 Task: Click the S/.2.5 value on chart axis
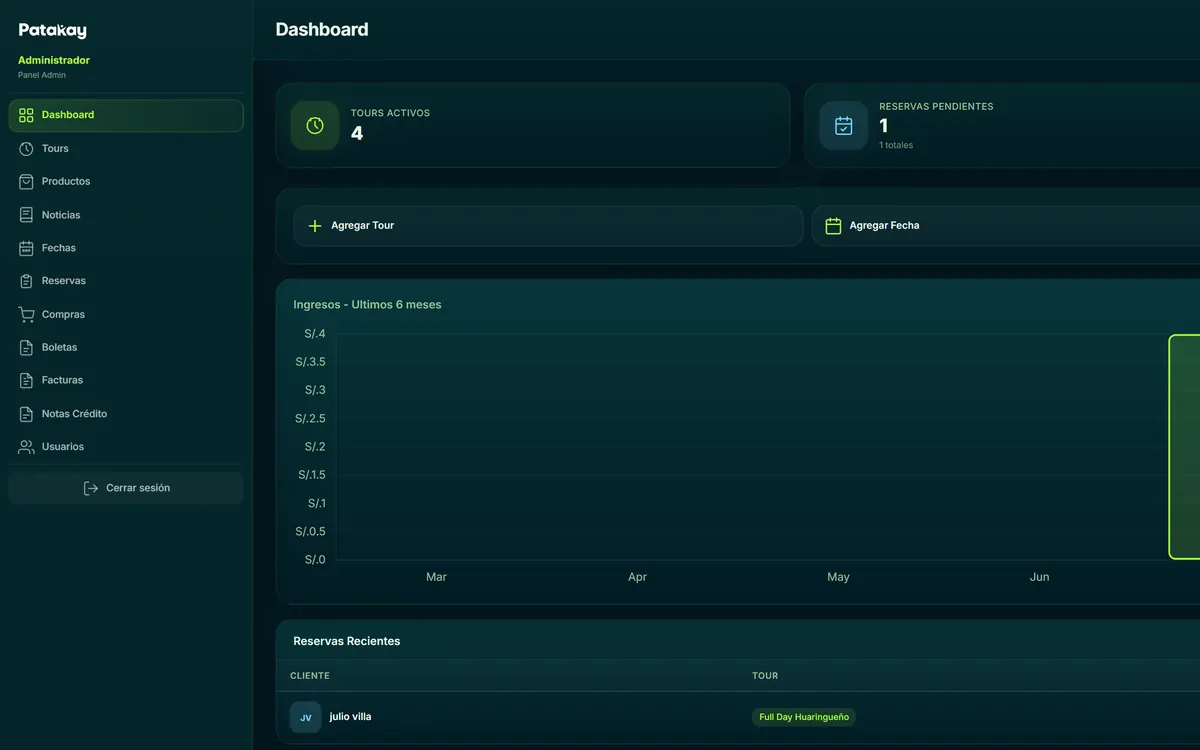click(310, 419)
